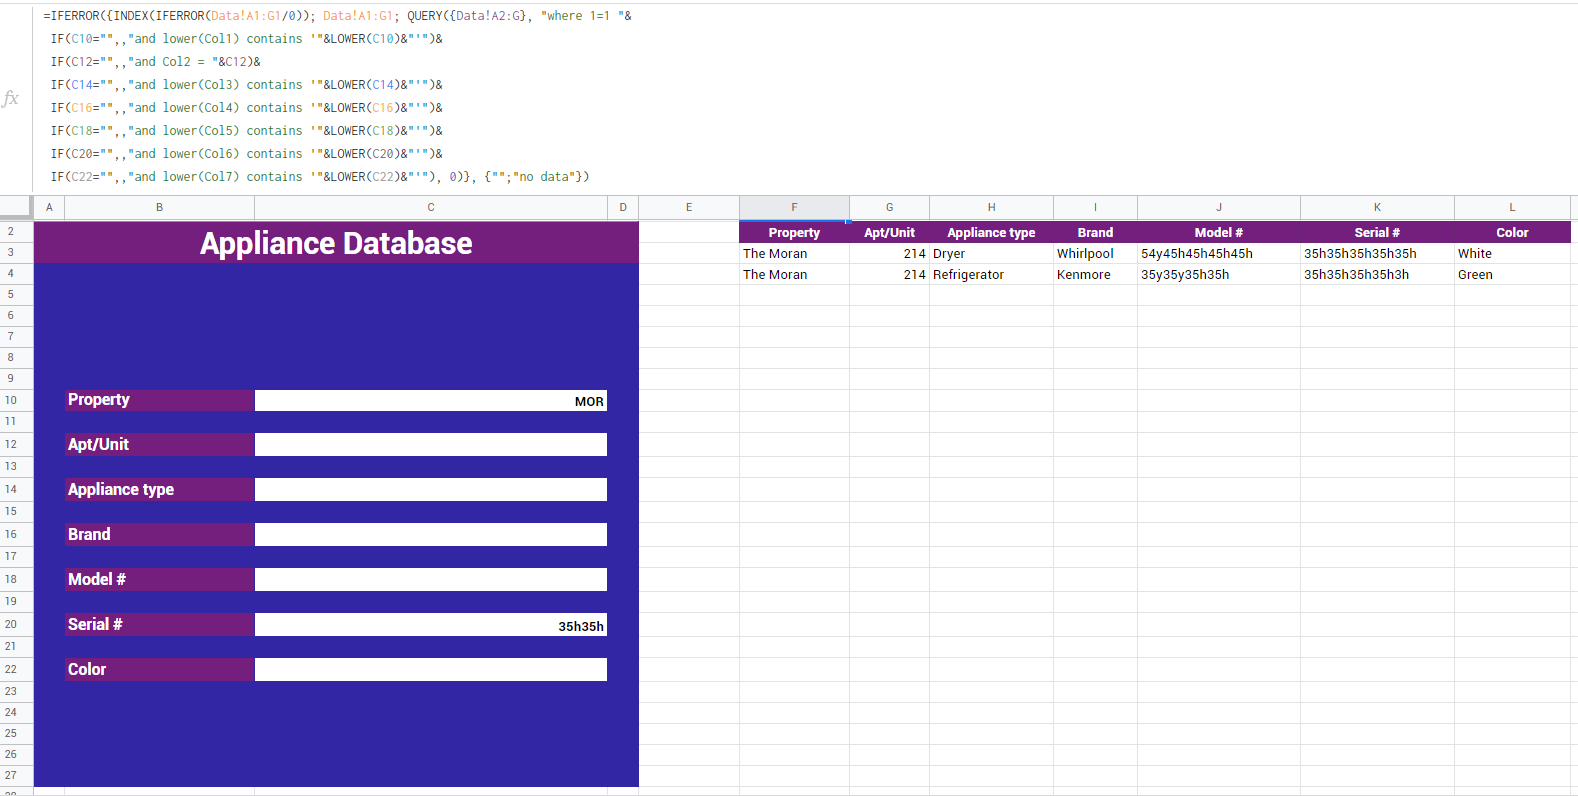Click the first line of the formula bar
Screen dimensions: 1578x796
(x=337, y=16)
